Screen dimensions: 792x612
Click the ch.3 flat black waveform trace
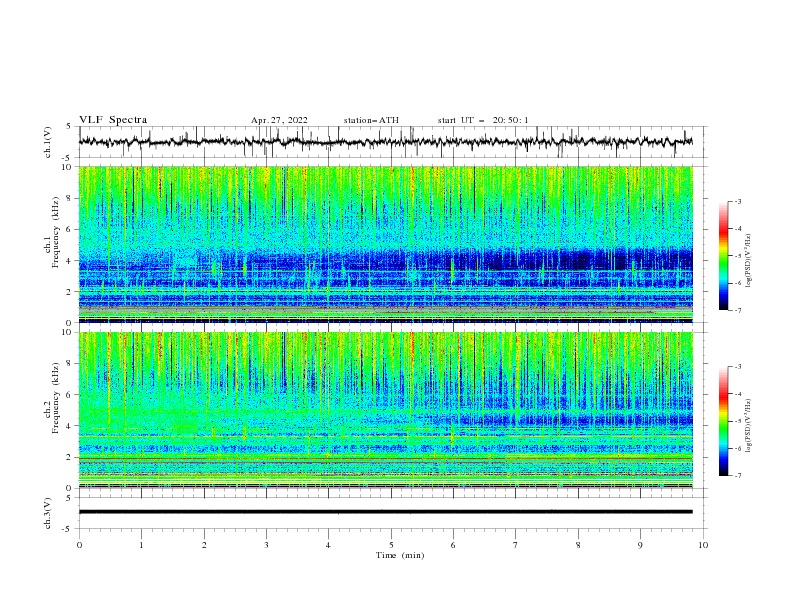pos(385,512)
